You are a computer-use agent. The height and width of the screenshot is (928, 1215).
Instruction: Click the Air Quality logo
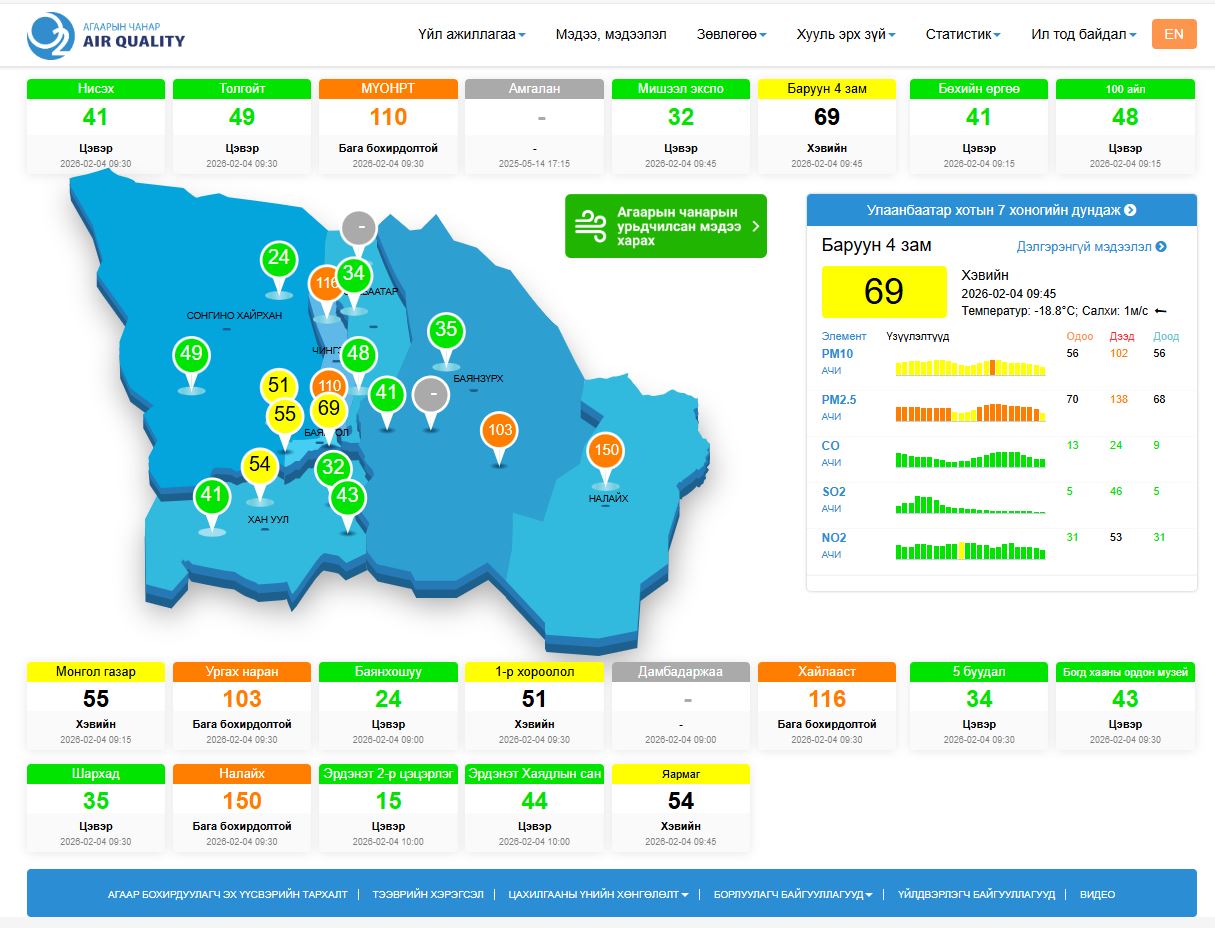106,35
